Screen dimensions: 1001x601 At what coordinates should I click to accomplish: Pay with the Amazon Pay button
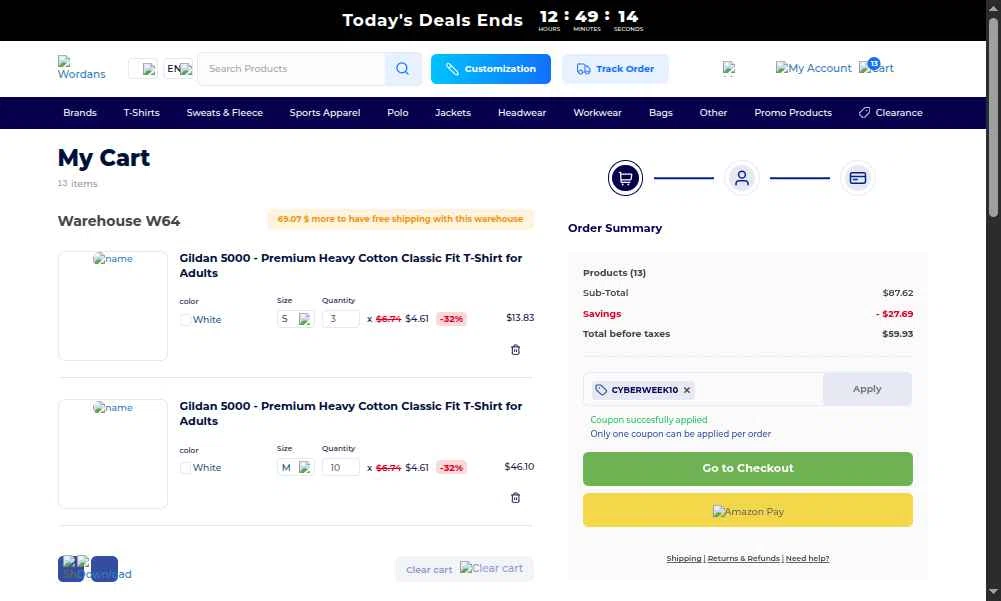pos(748,510)
